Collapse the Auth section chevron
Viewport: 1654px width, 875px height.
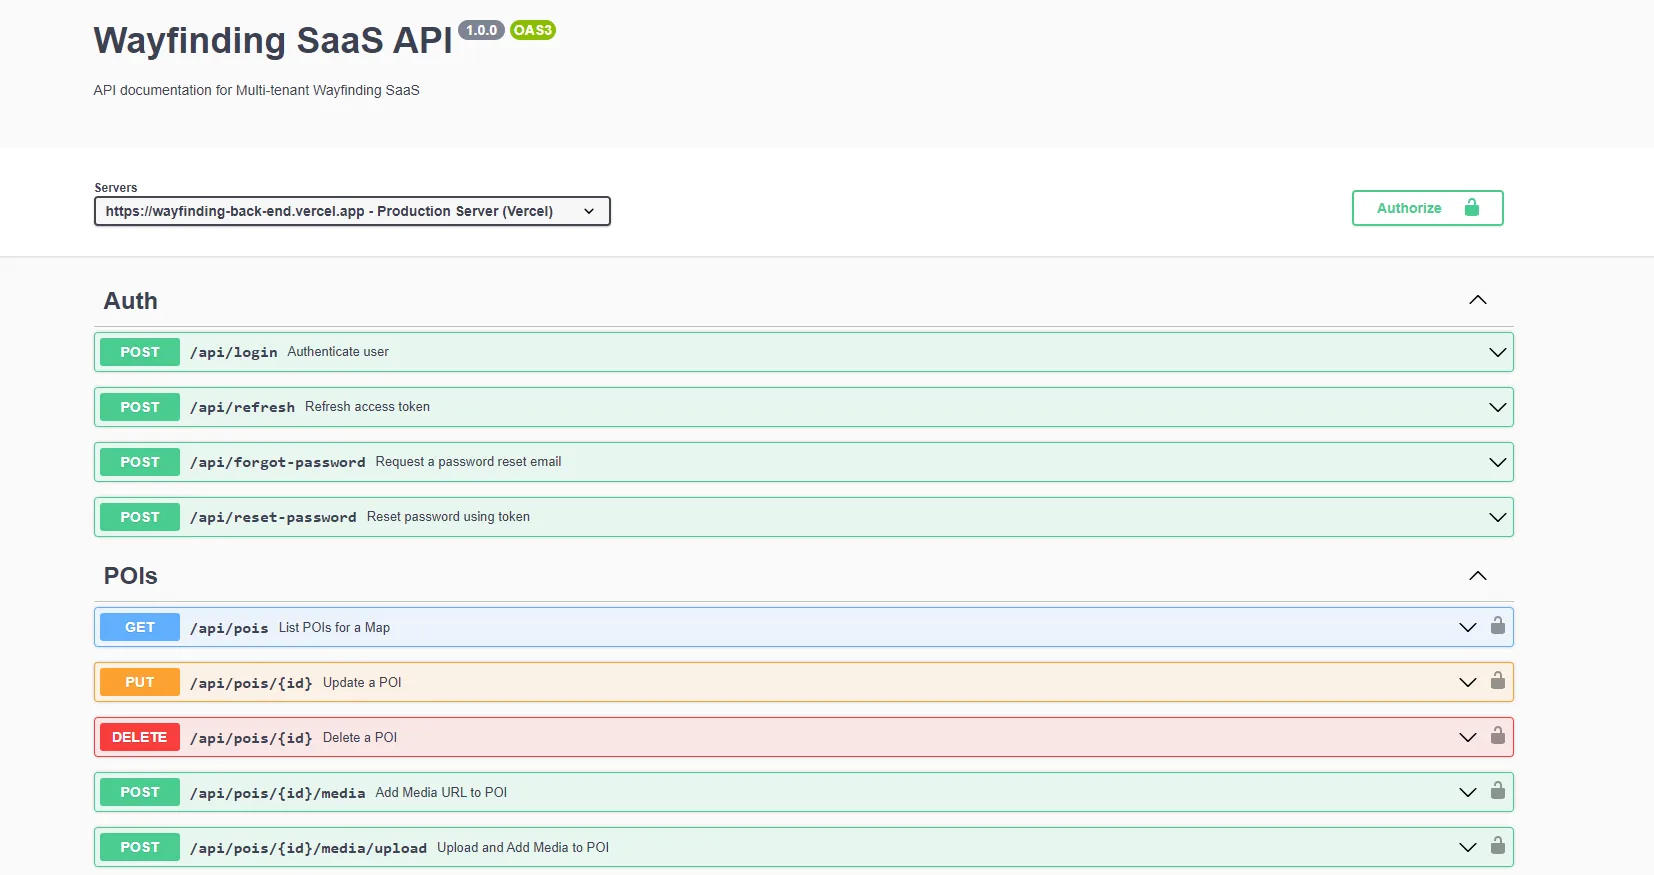1477,300
